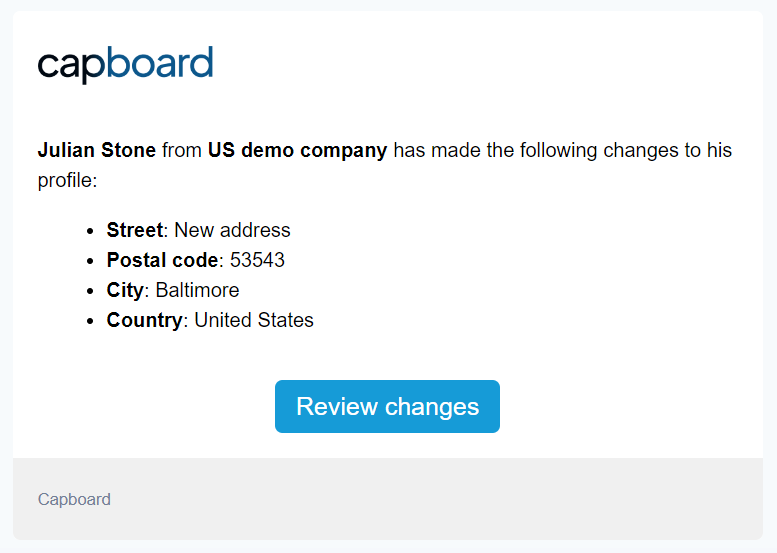This screenshot has width=777, height=553.
Task: Click the word profile: in the message
Action: click(67, 180)
